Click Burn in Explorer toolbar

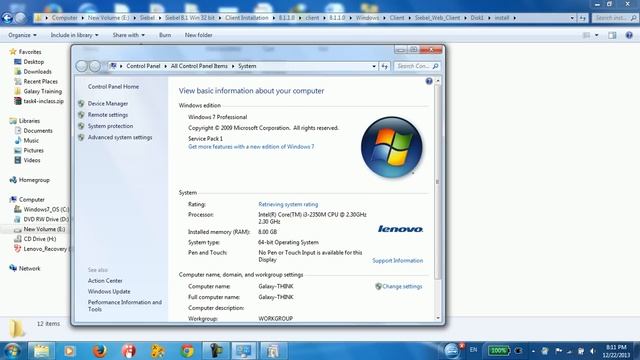tap(165, 35)
